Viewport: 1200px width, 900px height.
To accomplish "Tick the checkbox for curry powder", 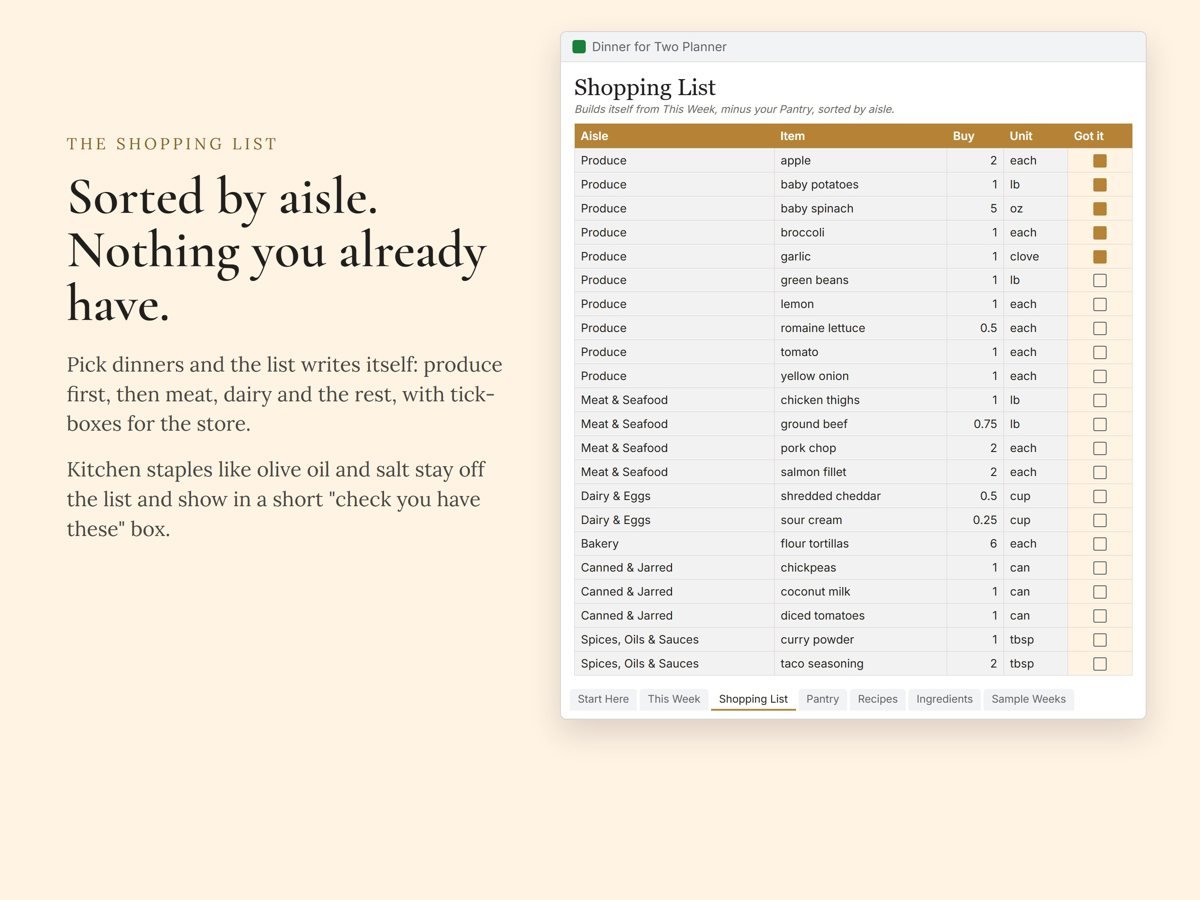I will click(1100, 640).
